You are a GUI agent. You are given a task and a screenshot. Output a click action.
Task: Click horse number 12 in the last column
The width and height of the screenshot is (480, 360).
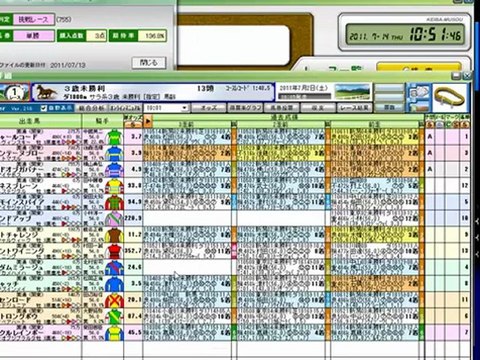(x=465, y=186)
